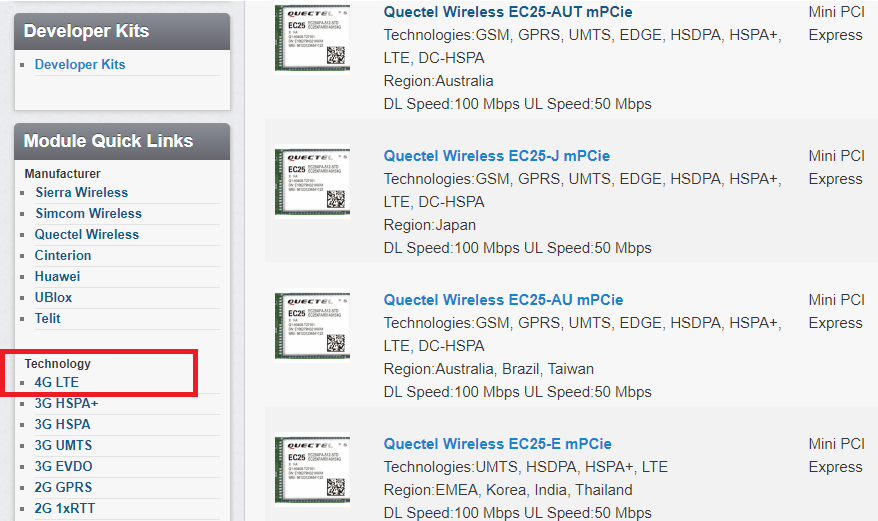Image resolution: width=878 pixels, height=521 pixels.
Task: View EC25-J module thumbnail image
Action: (x=312, y=182)
